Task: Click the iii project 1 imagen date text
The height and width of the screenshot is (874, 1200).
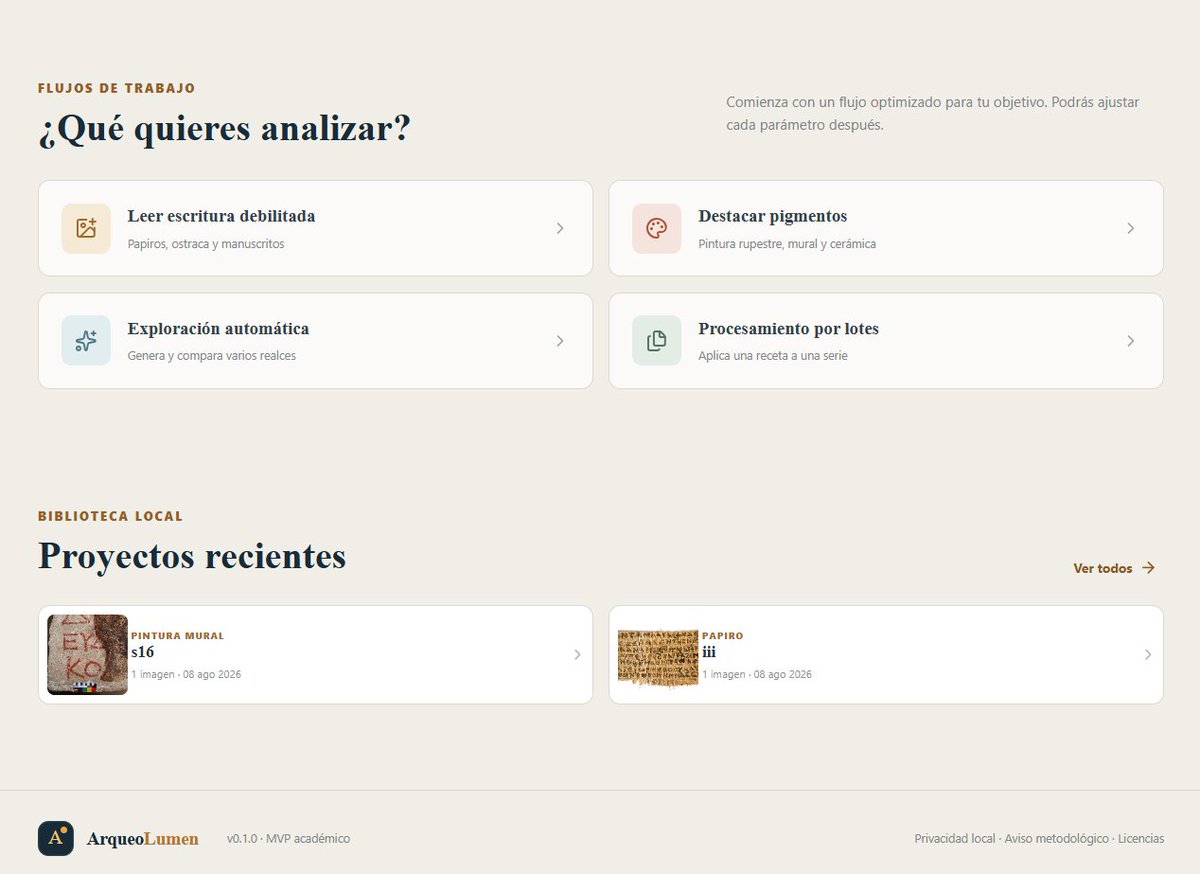Action: click(x=757, y=674)
